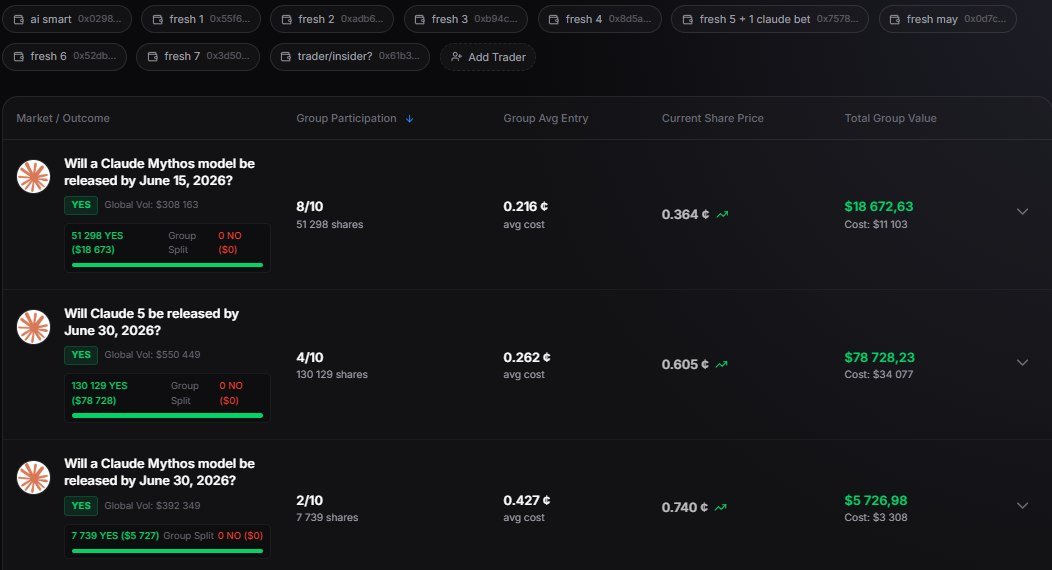The width and height of the screenshot is (1052, 570).
Task: Select the 'fresh 3' trader chip
Action: (466, 19)
